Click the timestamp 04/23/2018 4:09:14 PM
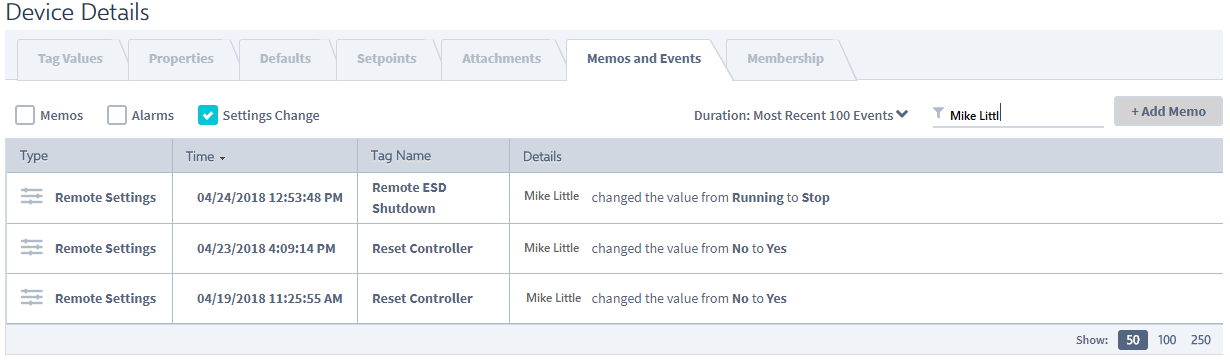This screenshot has width=1230, height=360. tap(266, 248)
